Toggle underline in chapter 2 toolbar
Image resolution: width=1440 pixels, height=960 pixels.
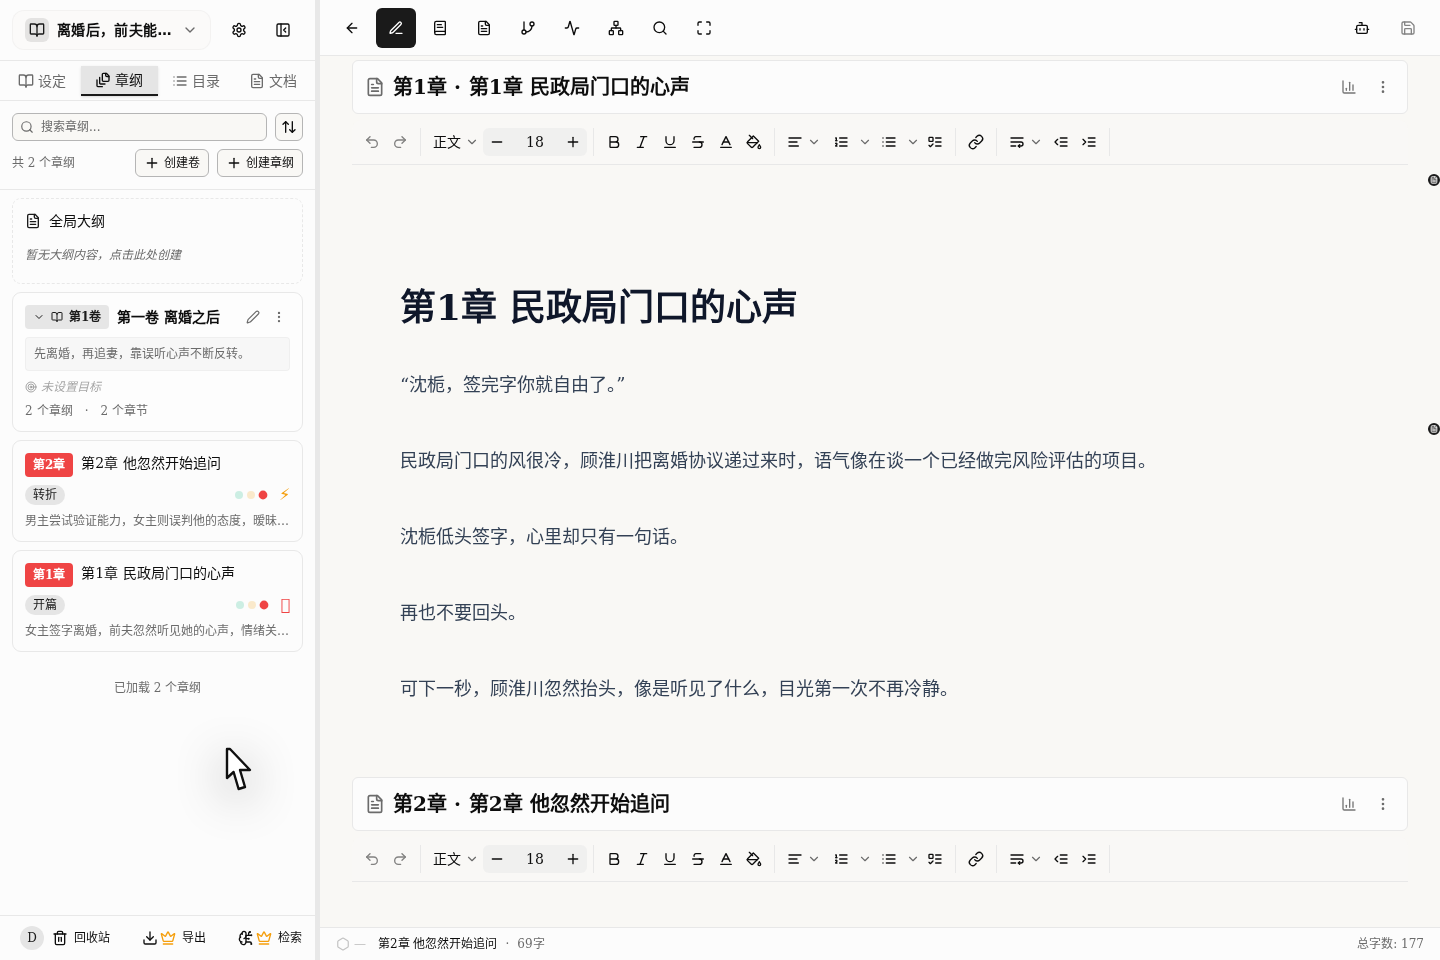point(670,859)
